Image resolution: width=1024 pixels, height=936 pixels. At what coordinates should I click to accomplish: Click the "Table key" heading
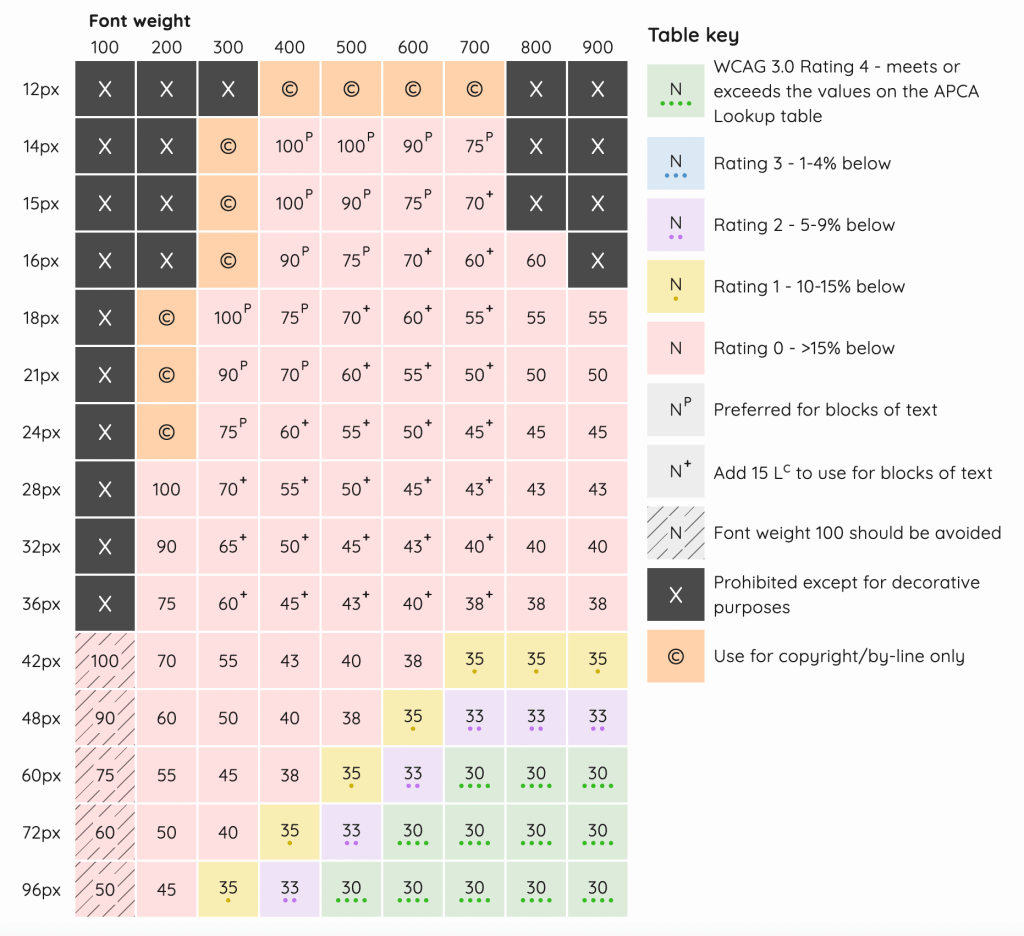693,35
